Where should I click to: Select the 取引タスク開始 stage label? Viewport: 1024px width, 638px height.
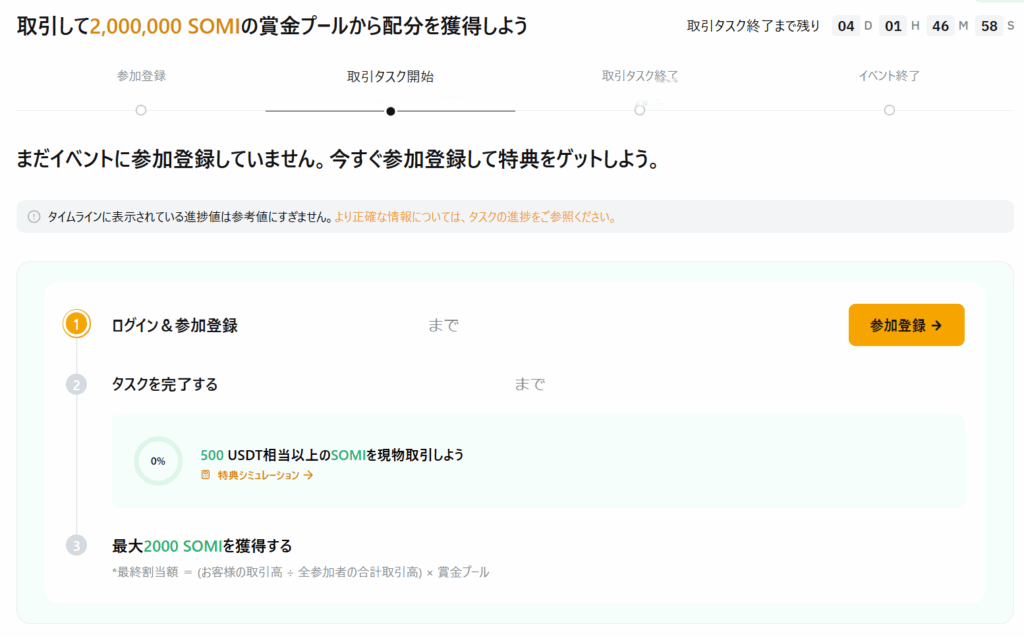pos(390,76)
